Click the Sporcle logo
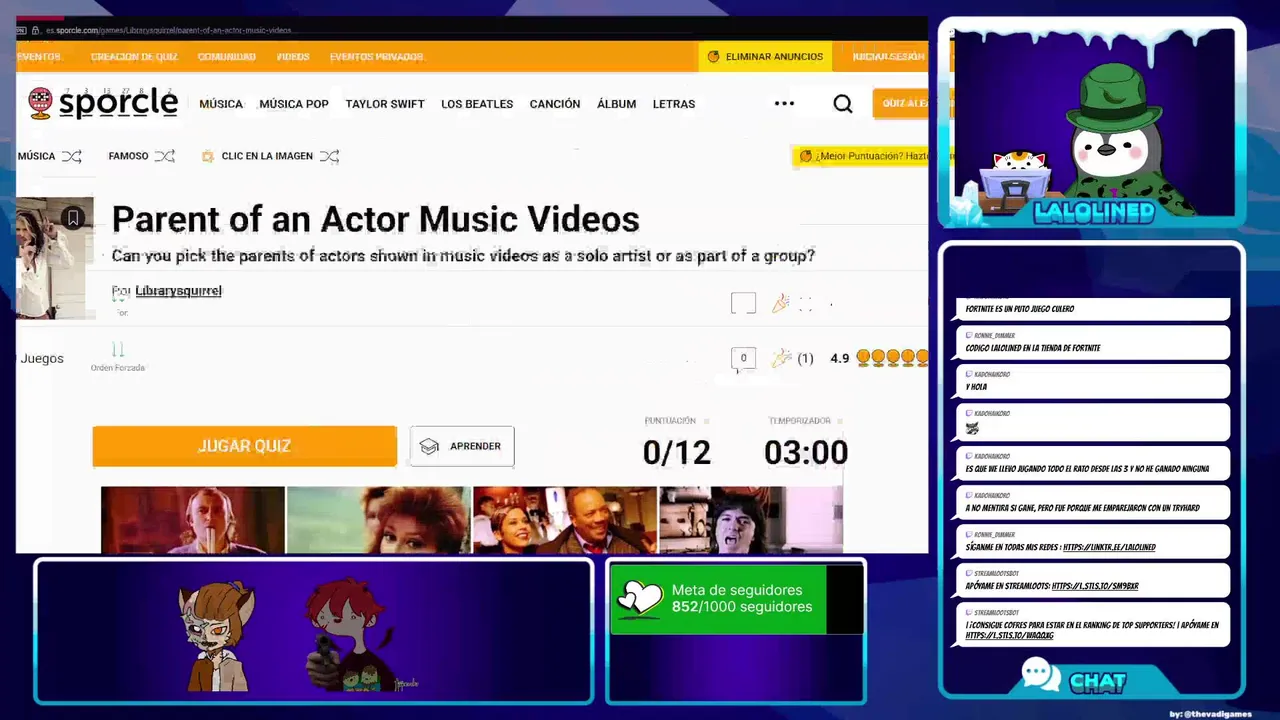Screen dimensions: 1280x720 pos(103,102)
